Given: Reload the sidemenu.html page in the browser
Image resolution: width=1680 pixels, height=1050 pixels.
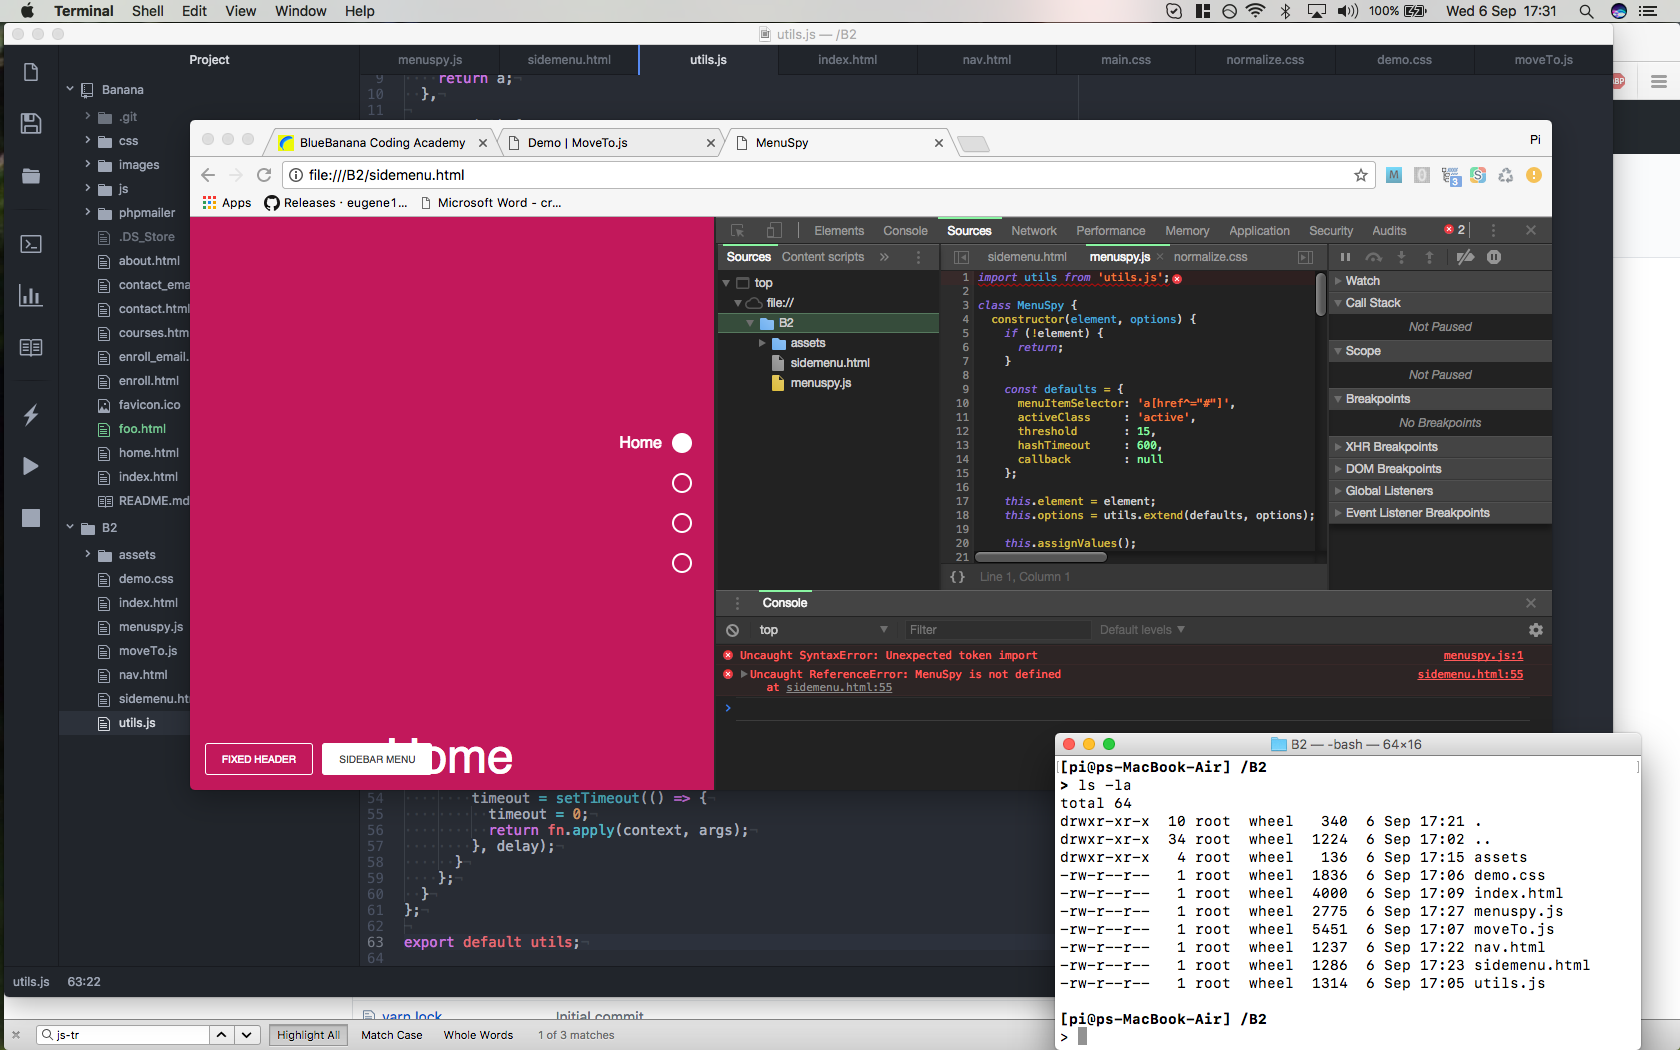Looking at the screenshot, I should [264, 175].
